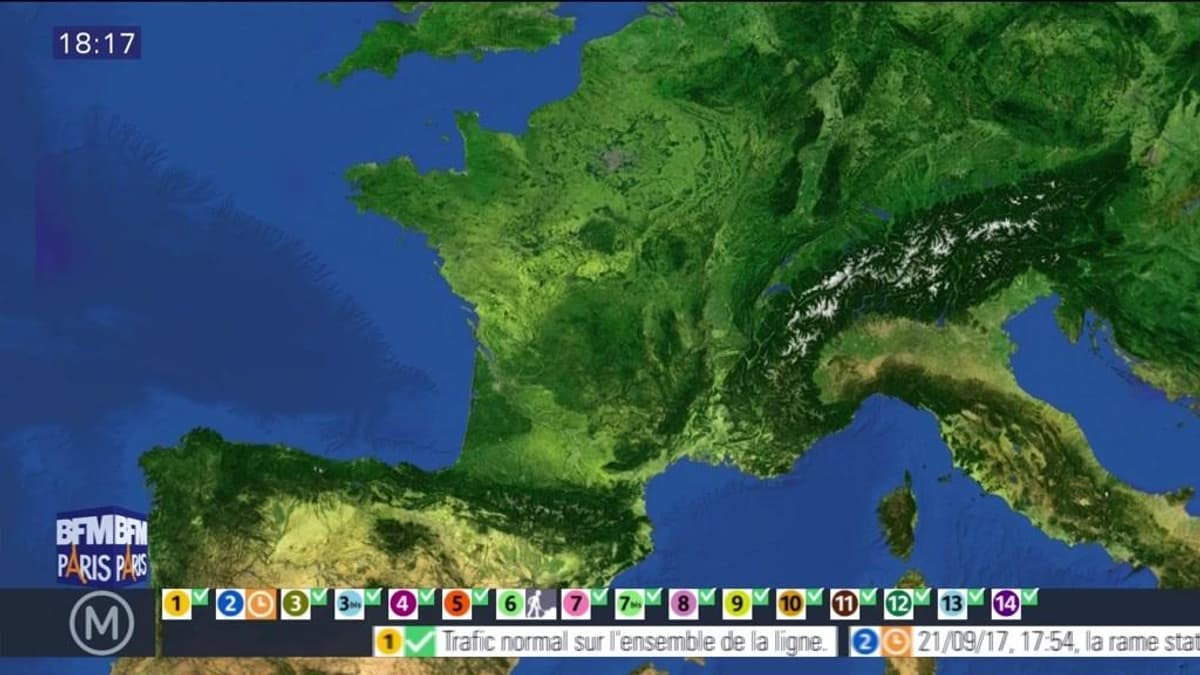Click the 18:17 clock display
This screenshot has height=675, width=1200.
click(97, 42)
